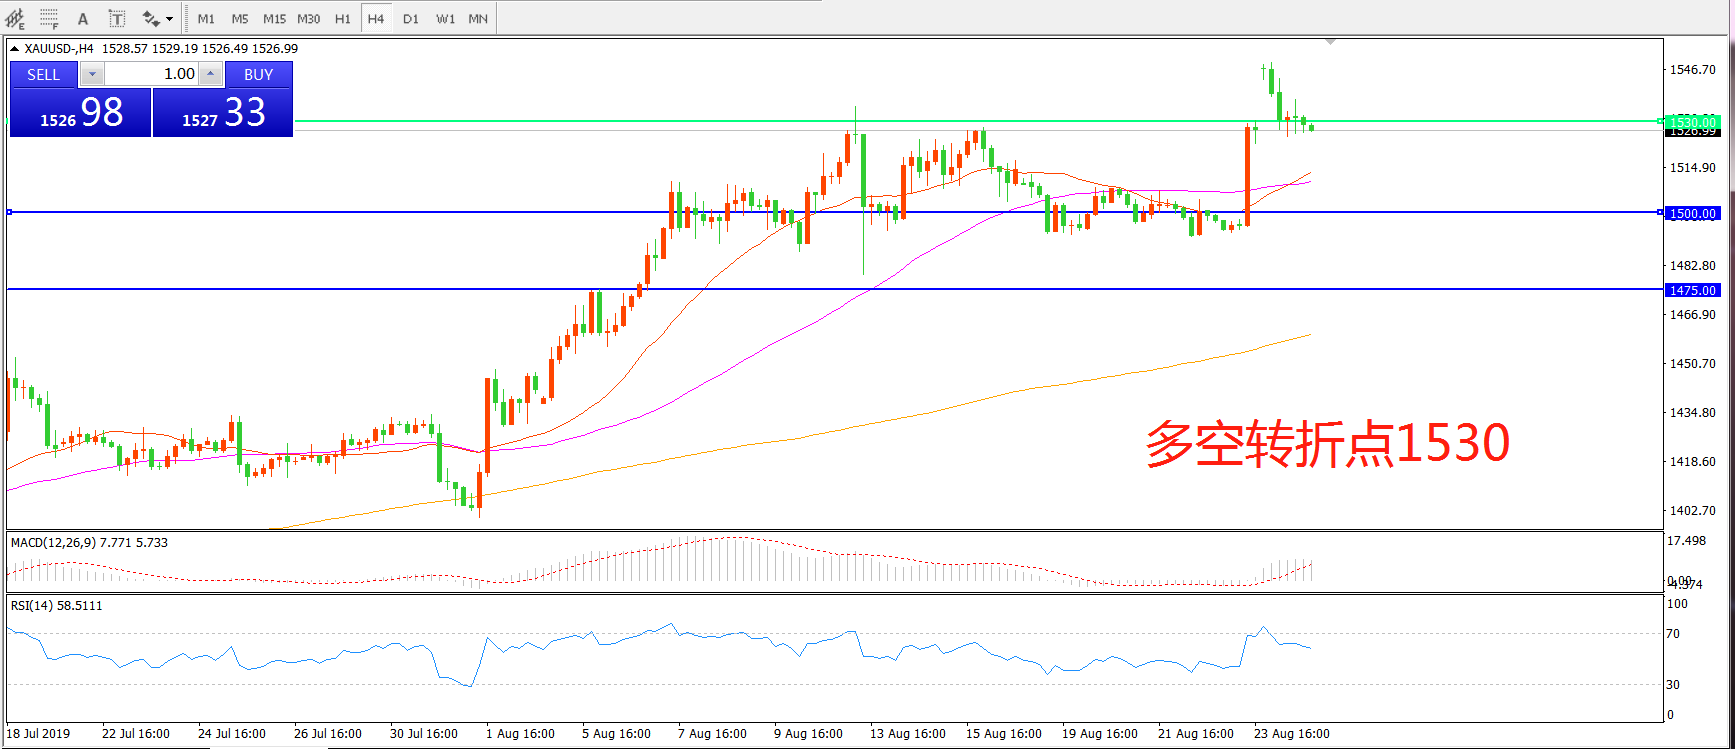
Task: Toggle the H1 timeframe button
Action: 342,18
